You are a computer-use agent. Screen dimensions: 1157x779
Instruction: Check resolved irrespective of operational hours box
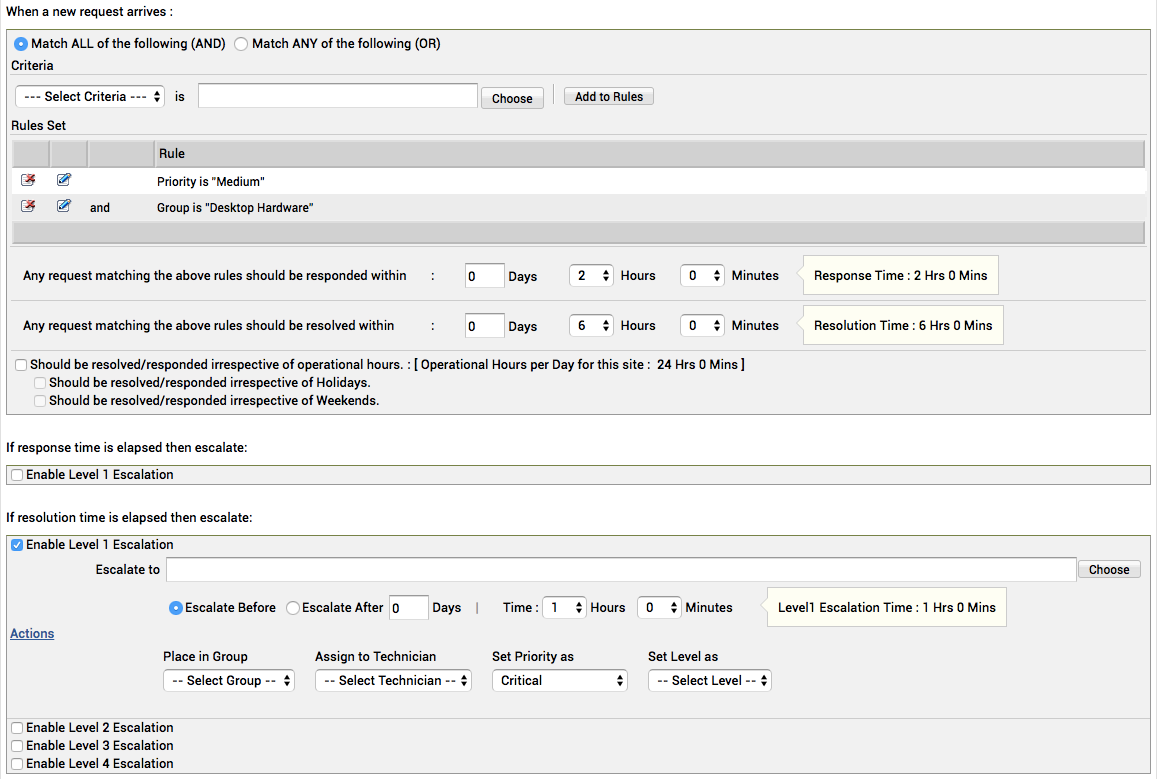[21, 365]
